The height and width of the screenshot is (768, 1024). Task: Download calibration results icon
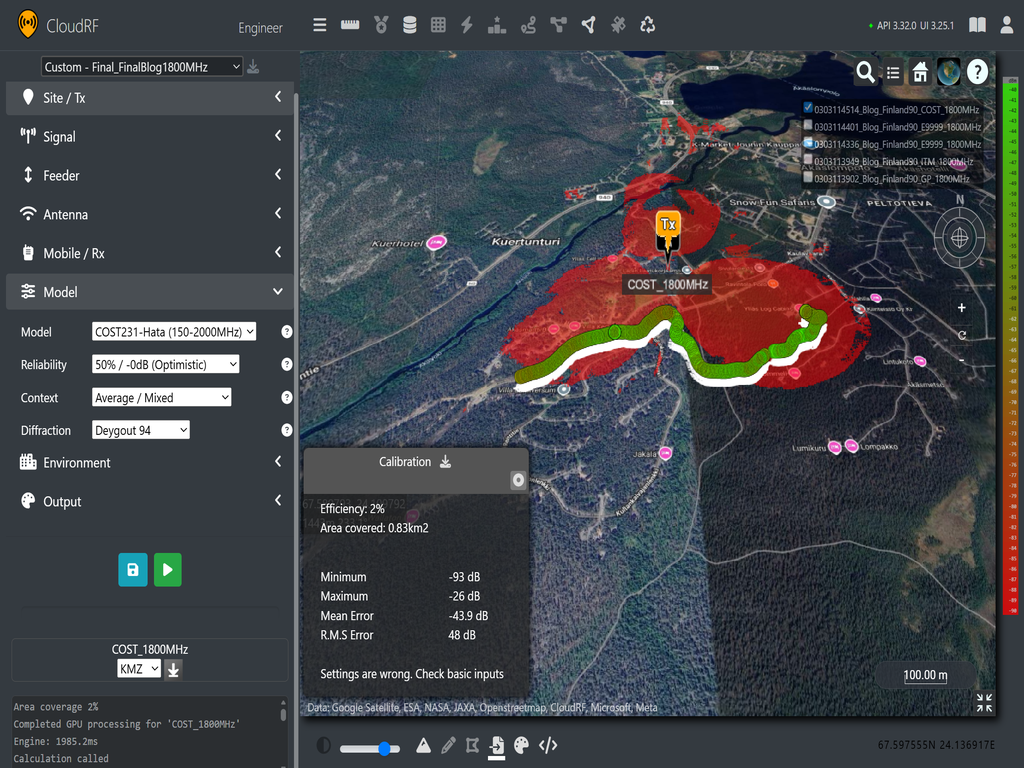(x=446, y=462)
